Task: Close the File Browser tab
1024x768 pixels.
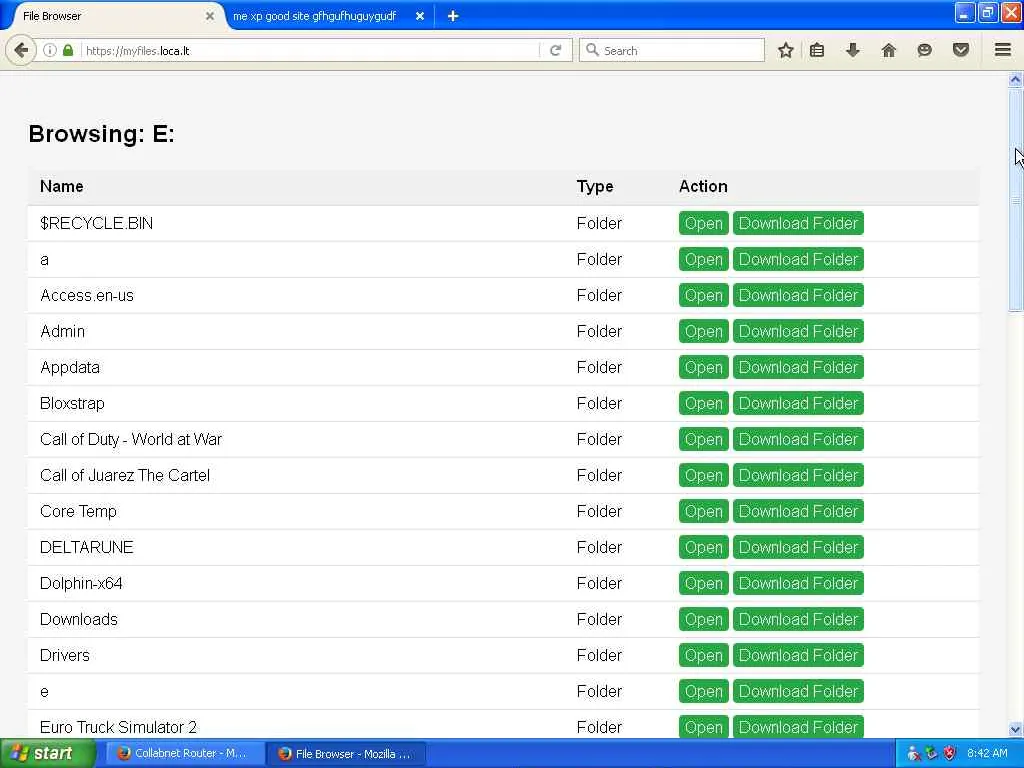Action: (210, 16)
